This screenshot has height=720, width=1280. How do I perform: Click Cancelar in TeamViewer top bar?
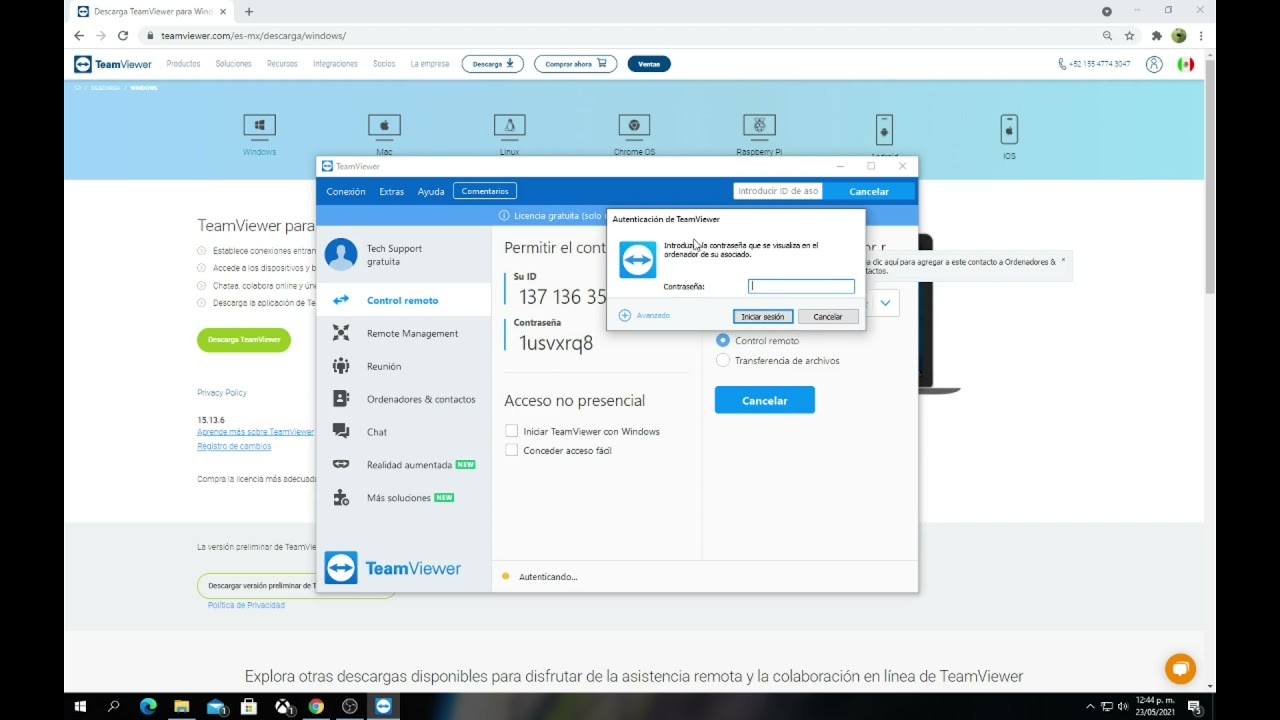(869, 191)
